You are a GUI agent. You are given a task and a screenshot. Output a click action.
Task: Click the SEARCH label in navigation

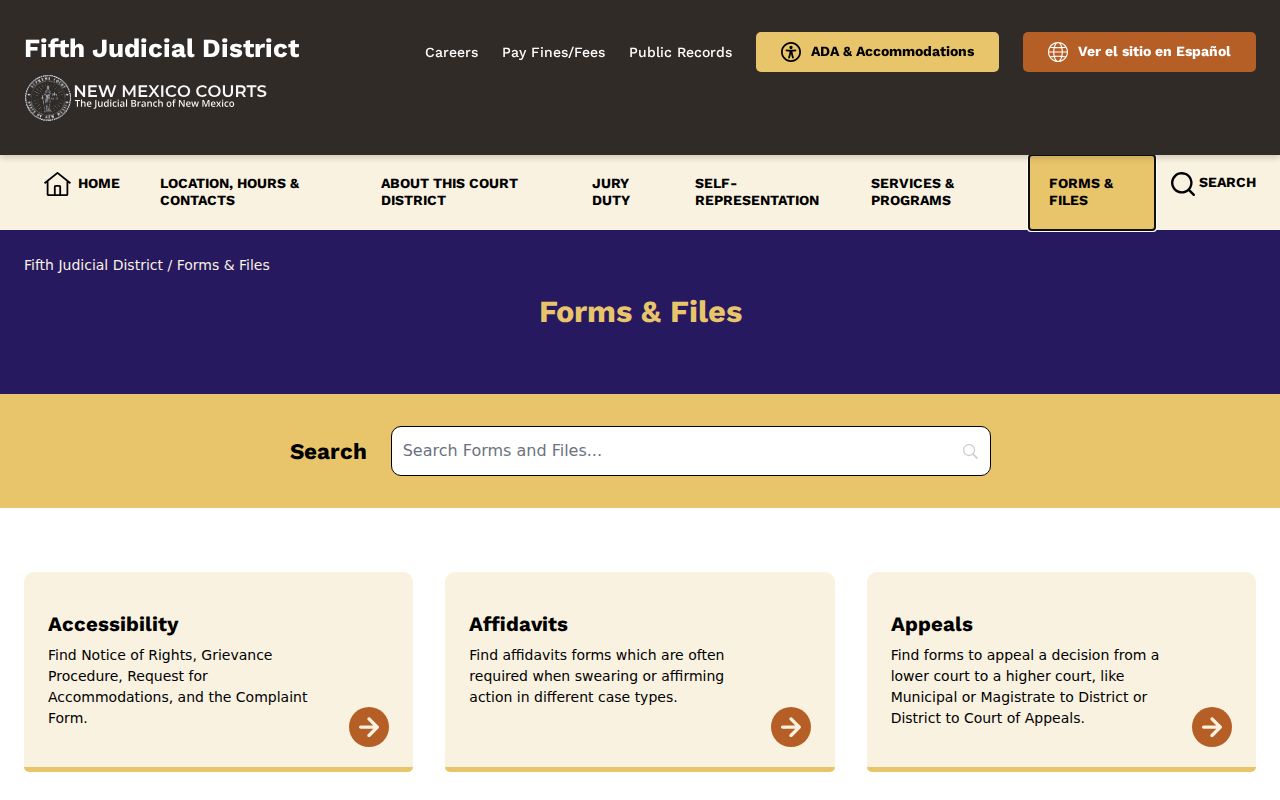click(x=1227, y=183)
